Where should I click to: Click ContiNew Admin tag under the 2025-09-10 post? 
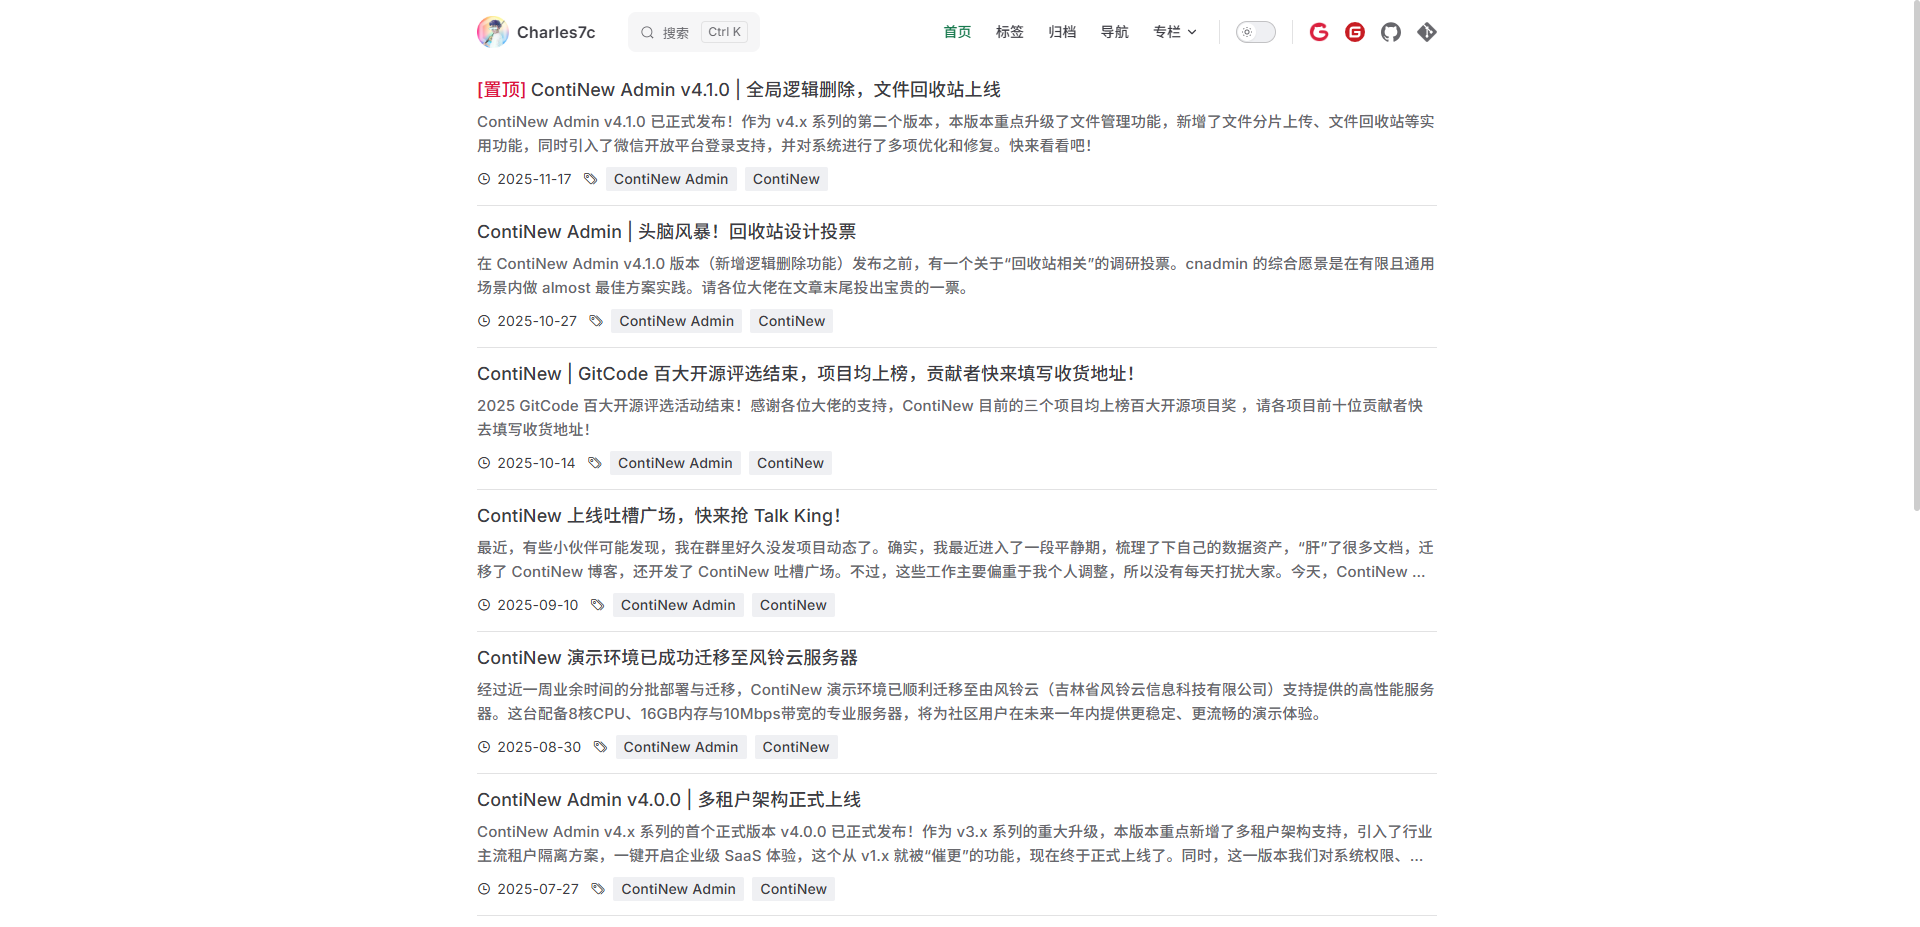678,605
